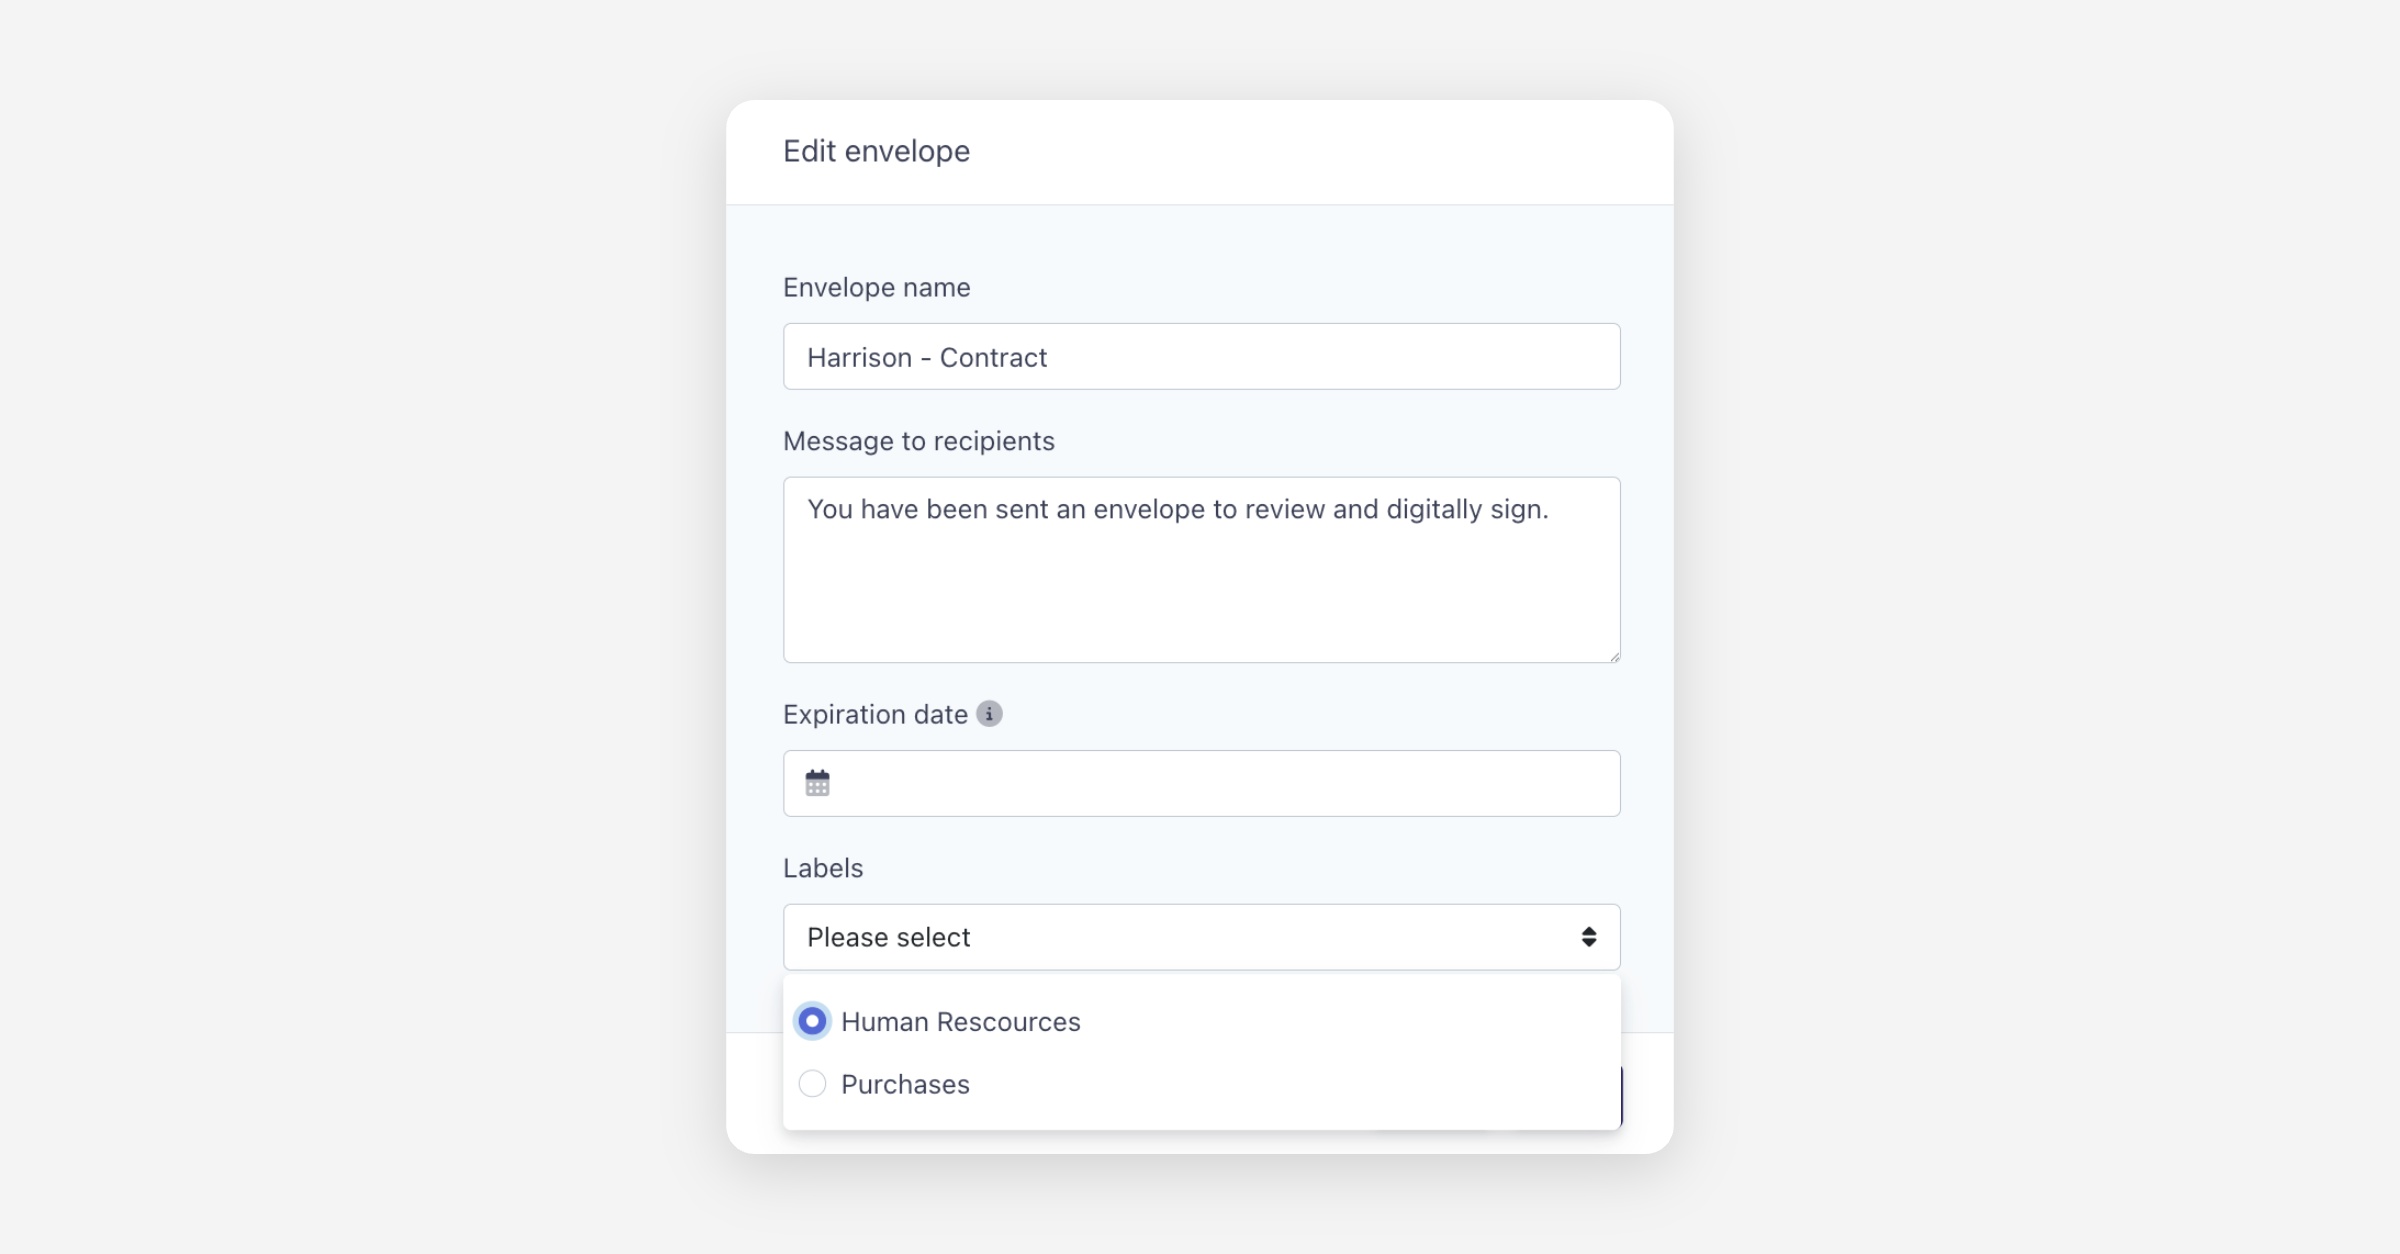Click the "Labels" field label

tap(822, 868)
